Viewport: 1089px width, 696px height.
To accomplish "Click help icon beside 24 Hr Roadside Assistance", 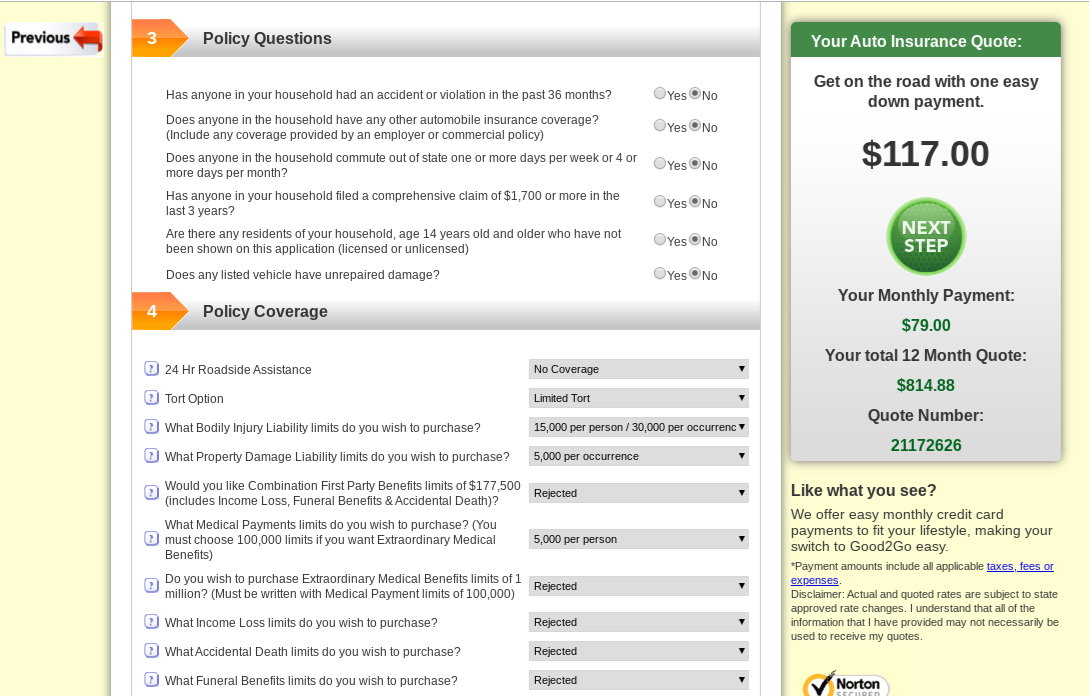I will tap(152, 369).
